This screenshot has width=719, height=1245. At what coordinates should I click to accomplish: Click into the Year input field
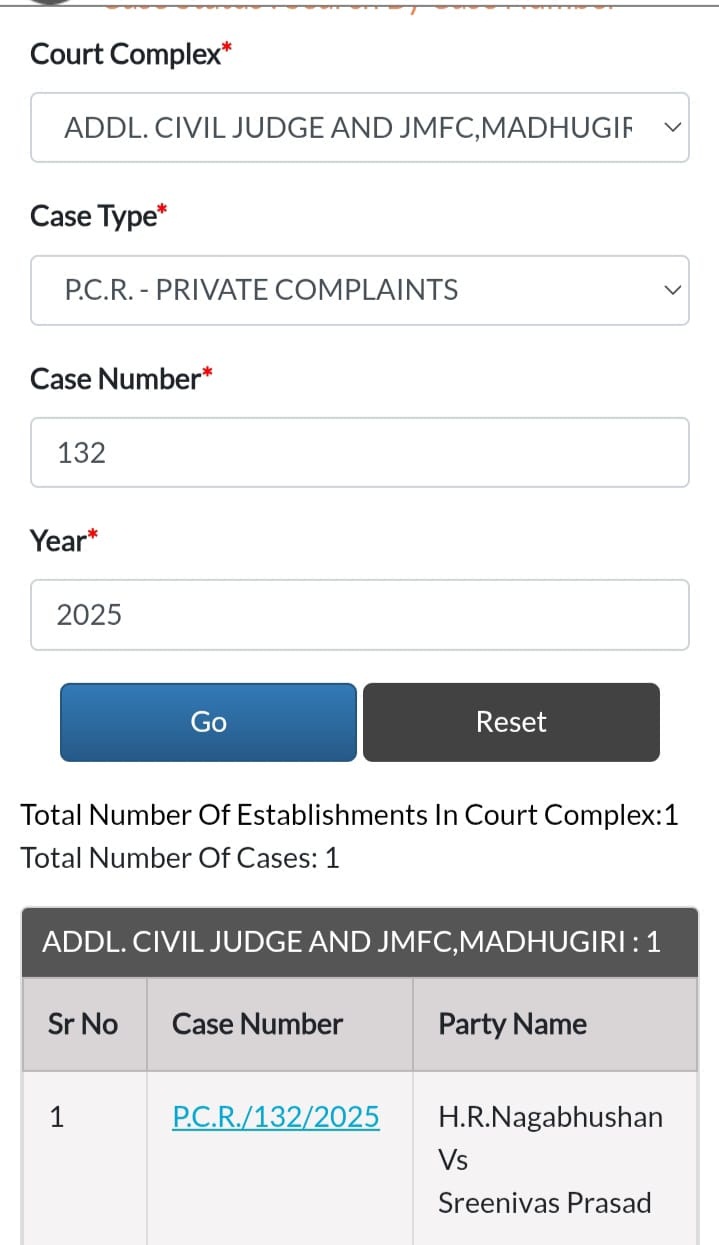click(x=359, y=615)
